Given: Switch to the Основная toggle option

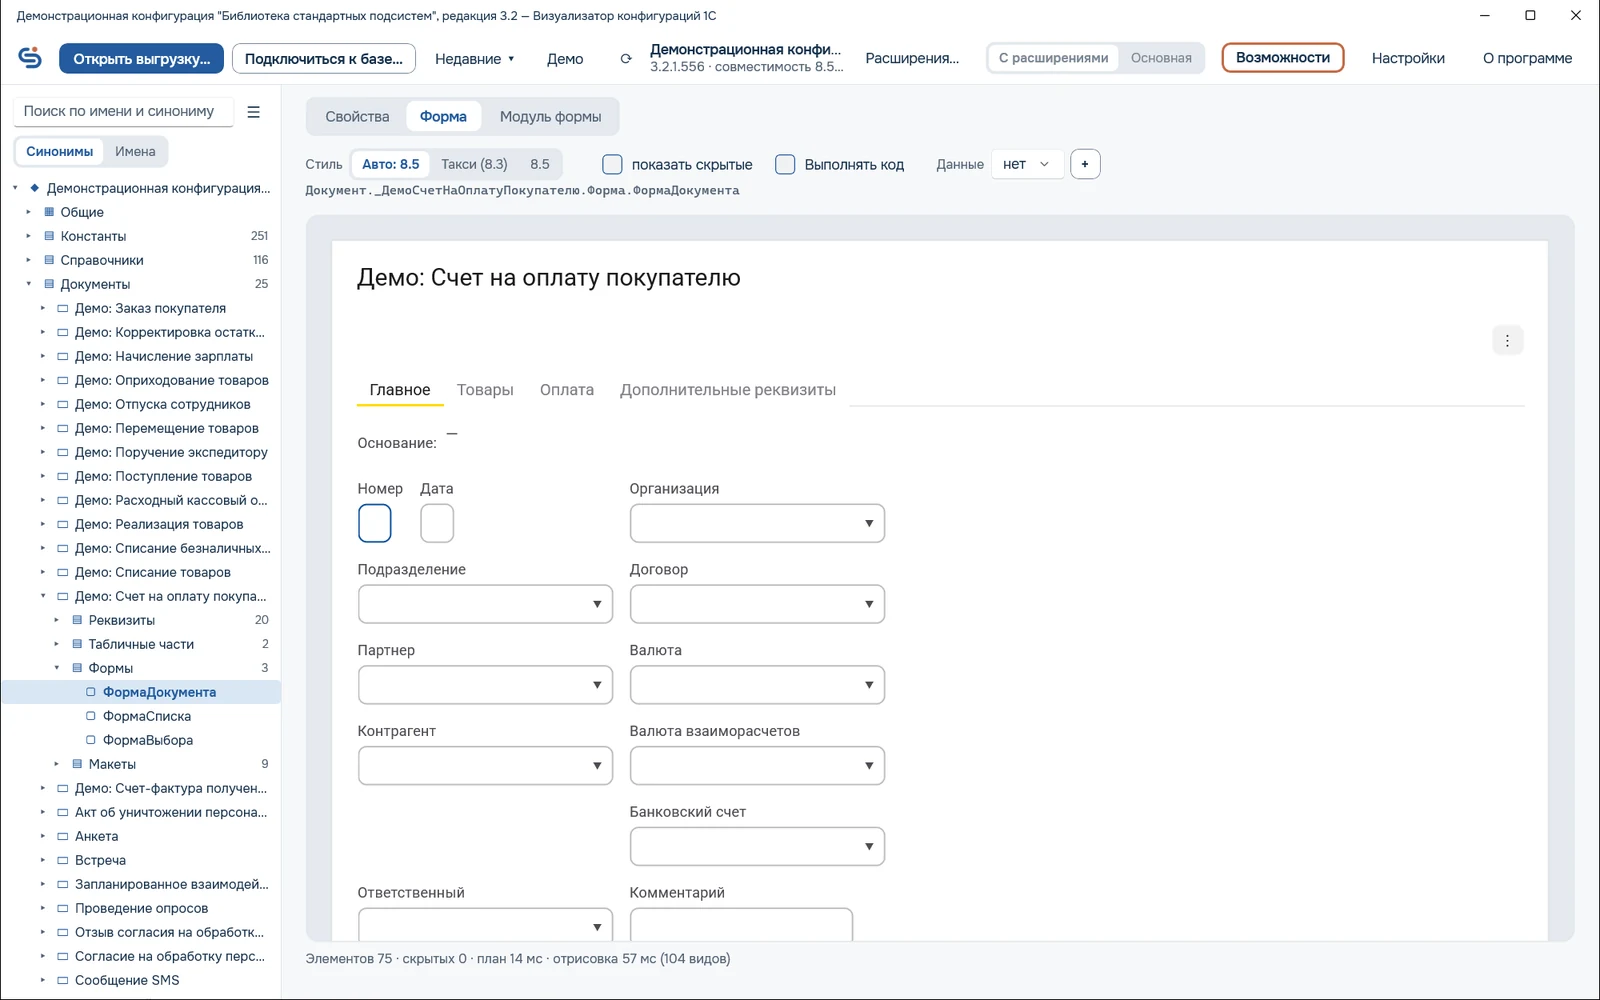Looking at the screenshot, I should 1161,58.
